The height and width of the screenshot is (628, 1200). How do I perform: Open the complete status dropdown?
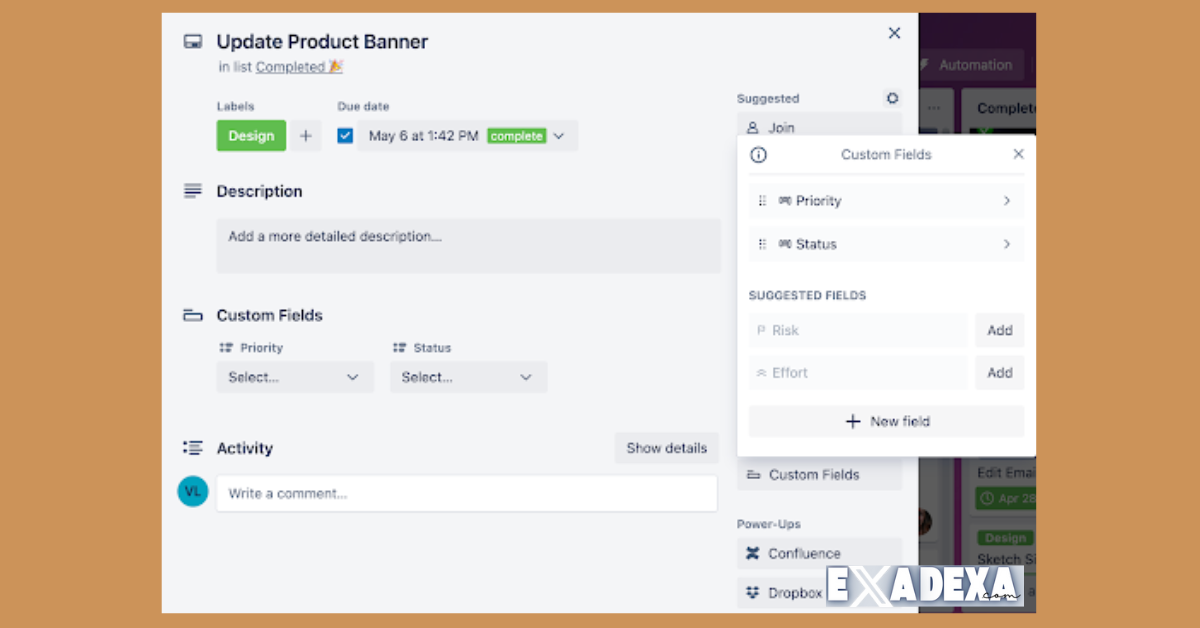tap(560, 135)
